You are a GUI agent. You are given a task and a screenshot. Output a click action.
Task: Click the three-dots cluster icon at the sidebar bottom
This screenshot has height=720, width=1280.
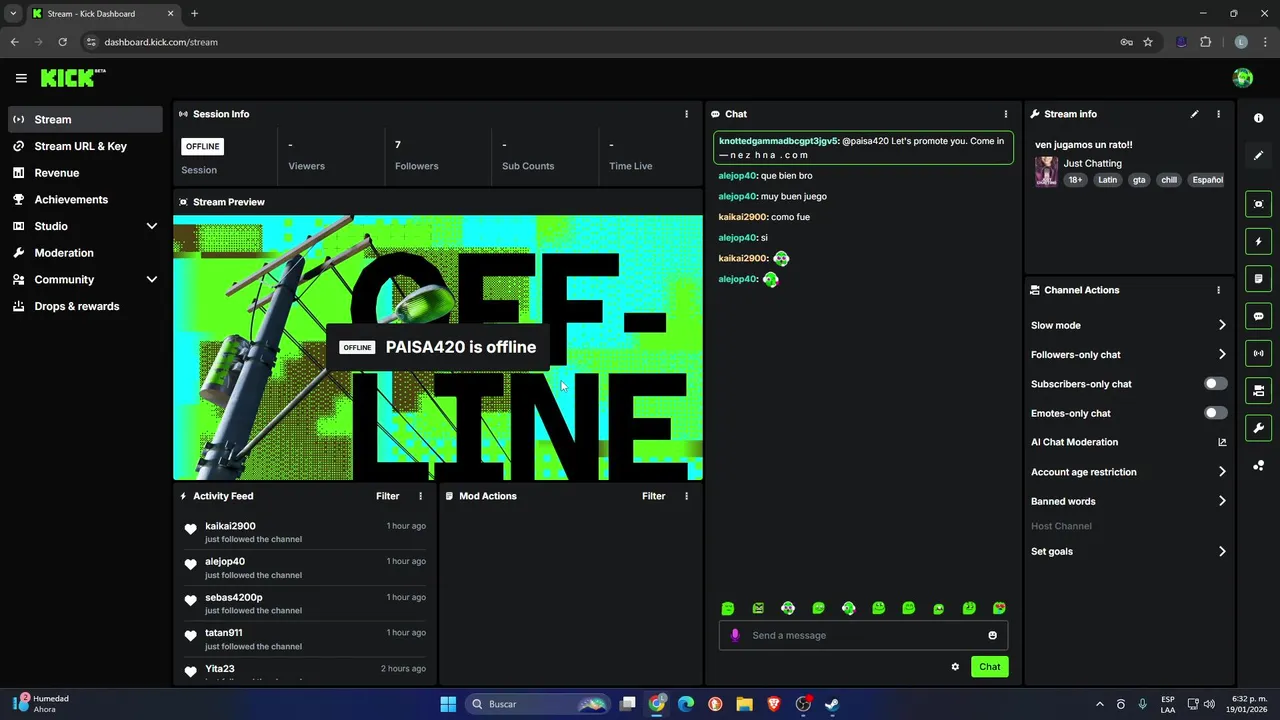tap(1258, 466)
